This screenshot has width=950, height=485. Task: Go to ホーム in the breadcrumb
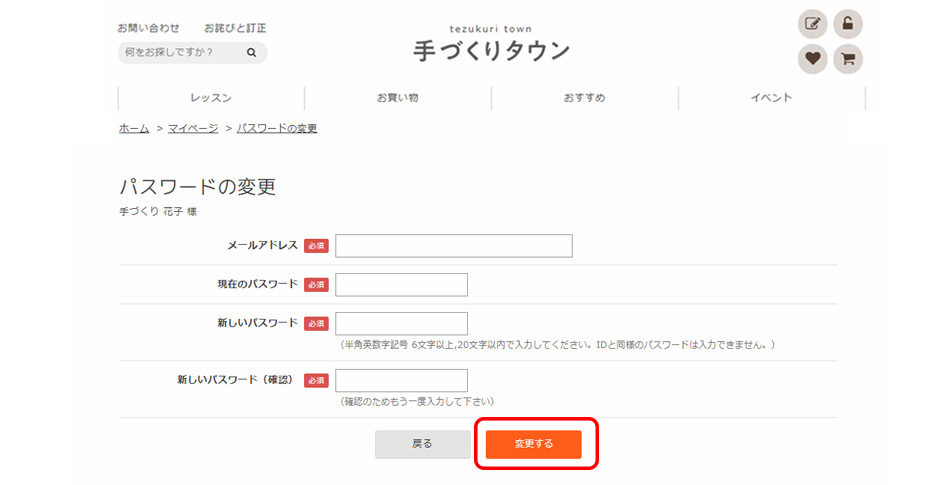(x=134, y=128)
